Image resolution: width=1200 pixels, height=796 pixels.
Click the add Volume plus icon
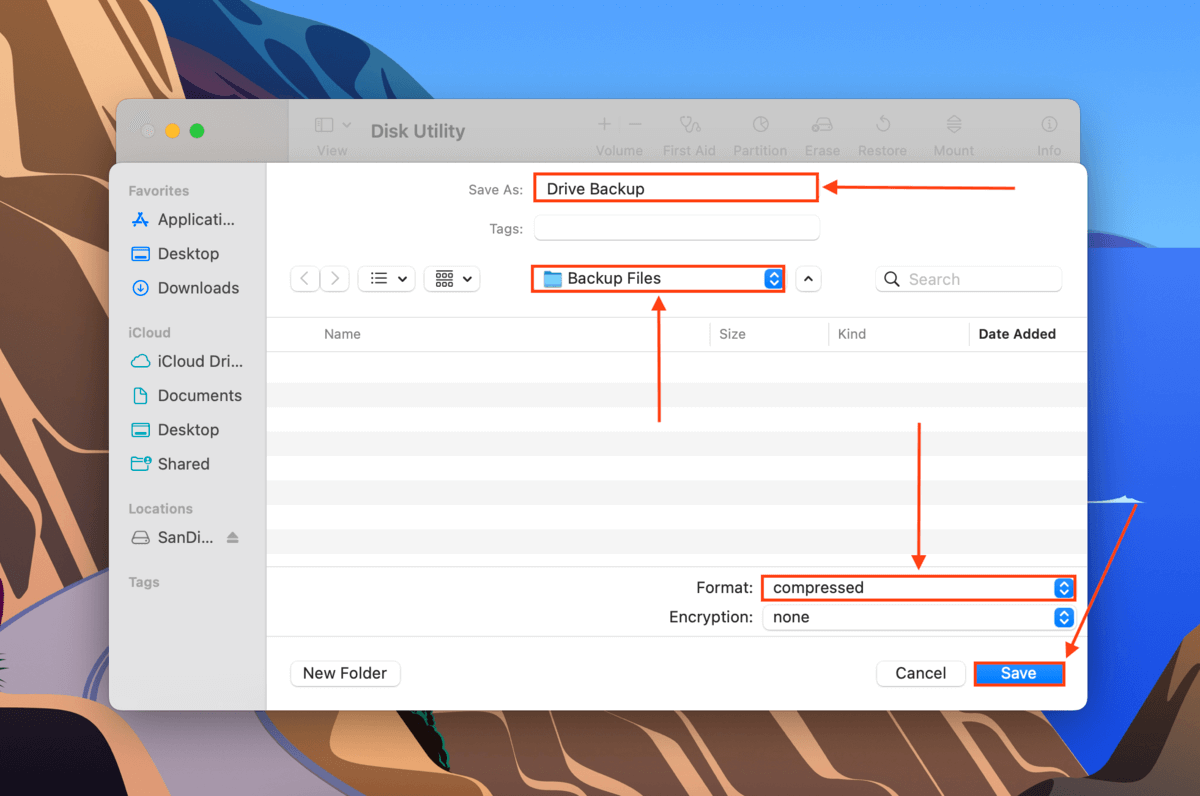point(604,125)
